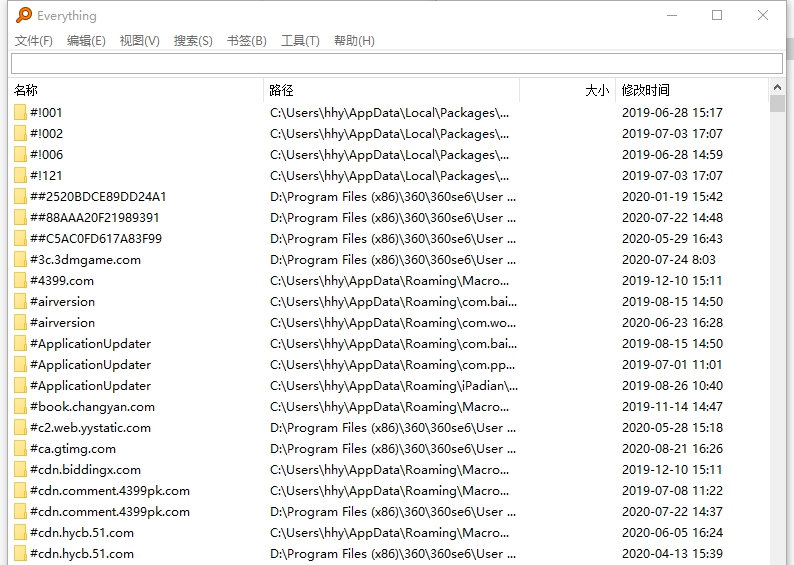Click the date 2020-05-28 15:18
Viewport: 794px width, 565px height.
tap(672, 428)
